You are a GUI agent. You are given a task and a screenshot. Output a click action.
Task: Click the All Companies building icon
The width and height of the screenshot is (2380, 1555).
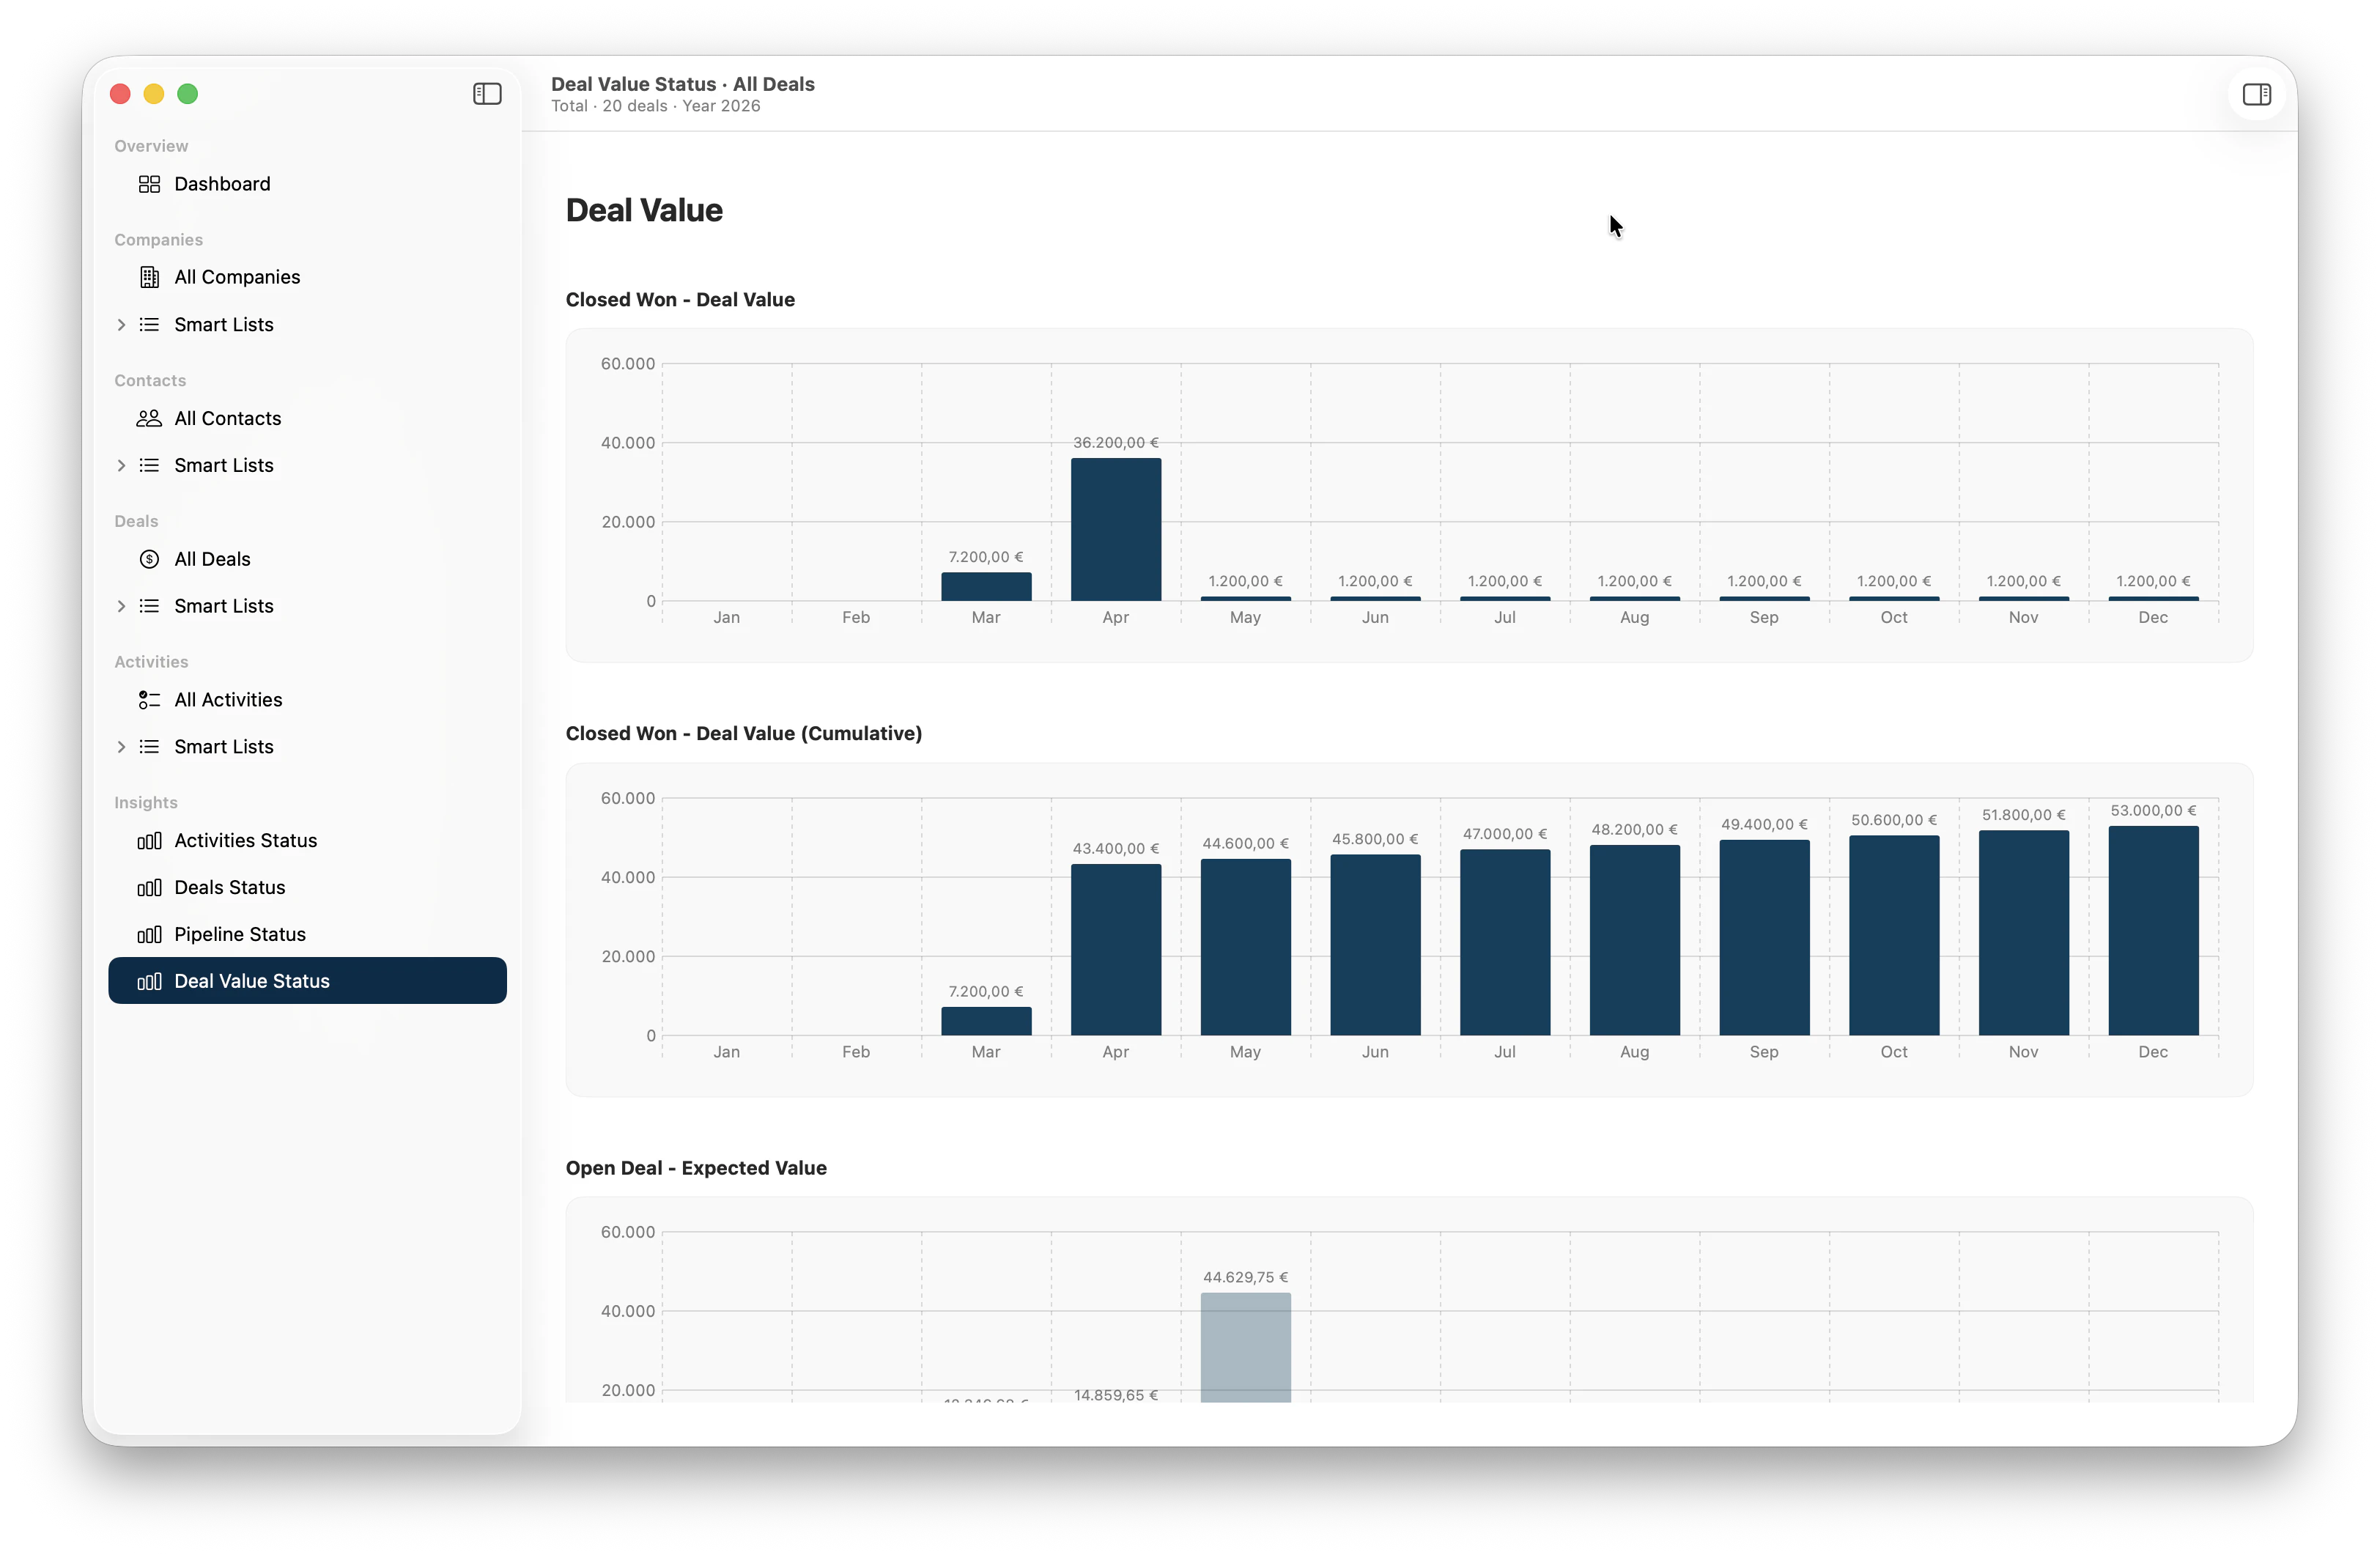tap(150, 277)
